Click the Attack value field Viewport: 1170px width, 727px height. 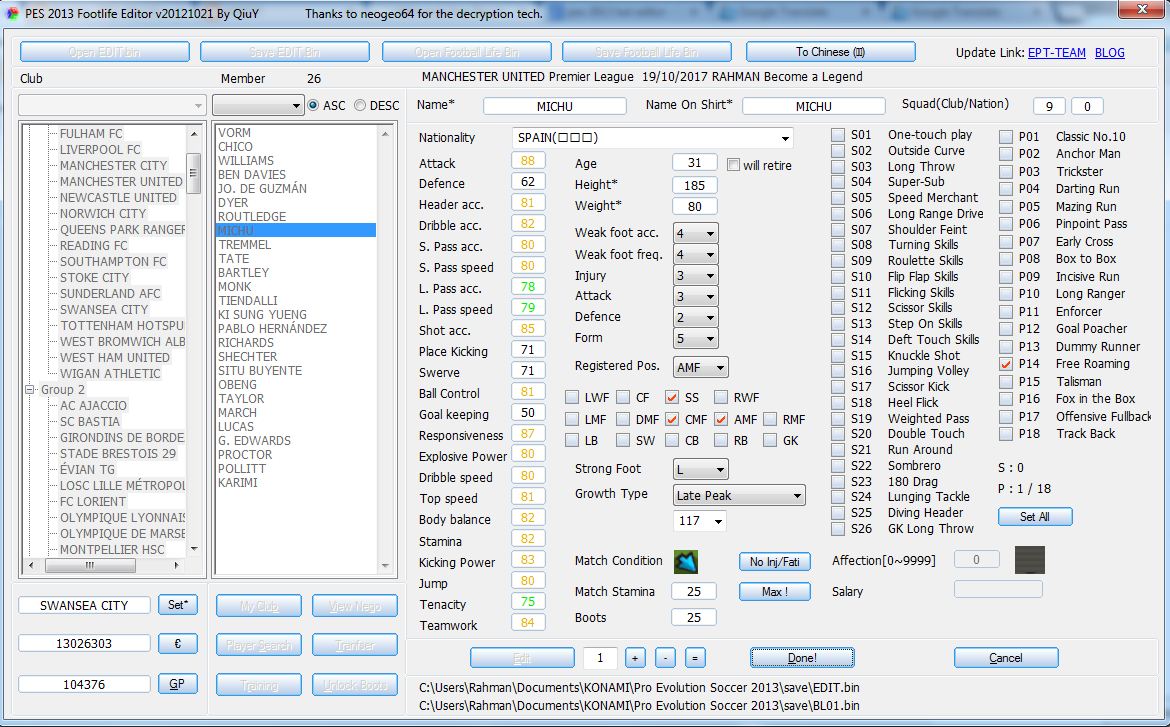click(x=528, y=160)
